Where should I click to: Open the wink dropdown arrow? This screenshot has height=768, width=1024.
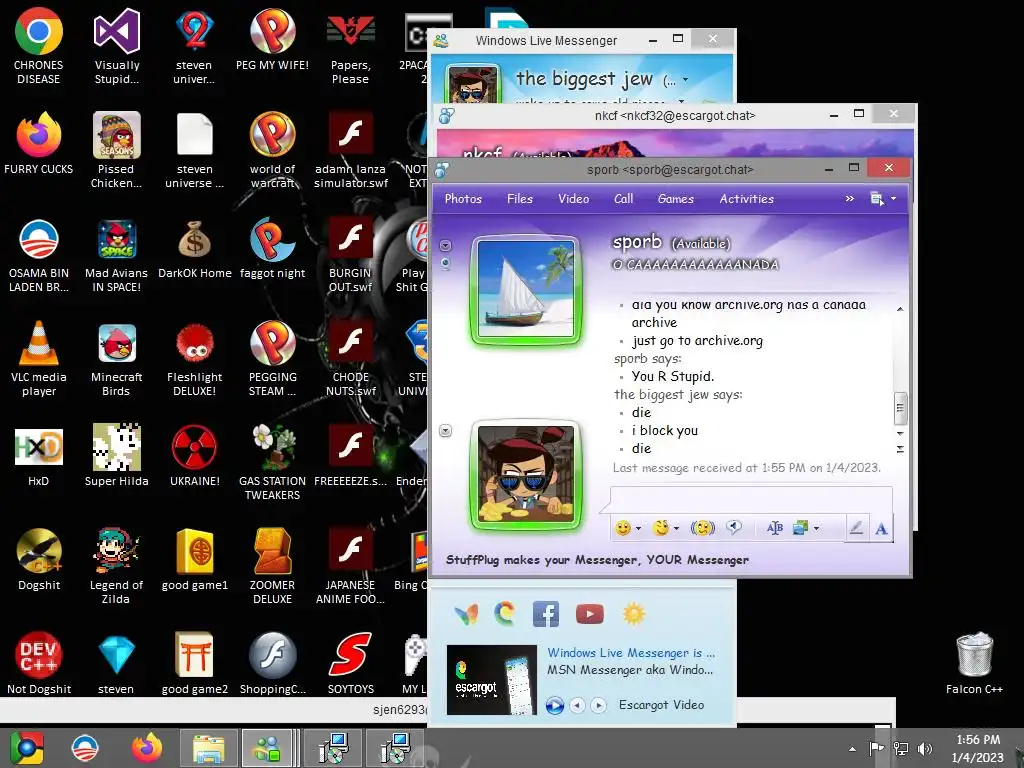676,528
